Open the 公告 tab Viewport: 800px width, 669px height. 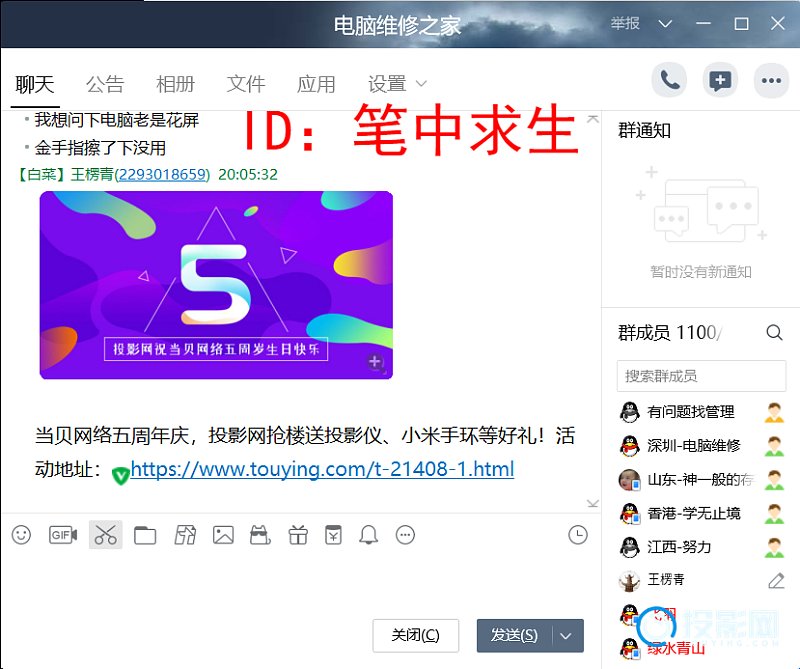[x=105, y=84]
